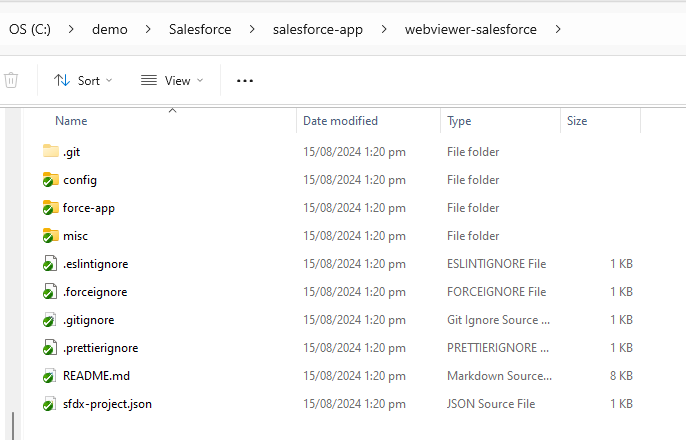Click the date modified of .git
This screenshot has width=686, height=440.
click(x=354, y=152)
